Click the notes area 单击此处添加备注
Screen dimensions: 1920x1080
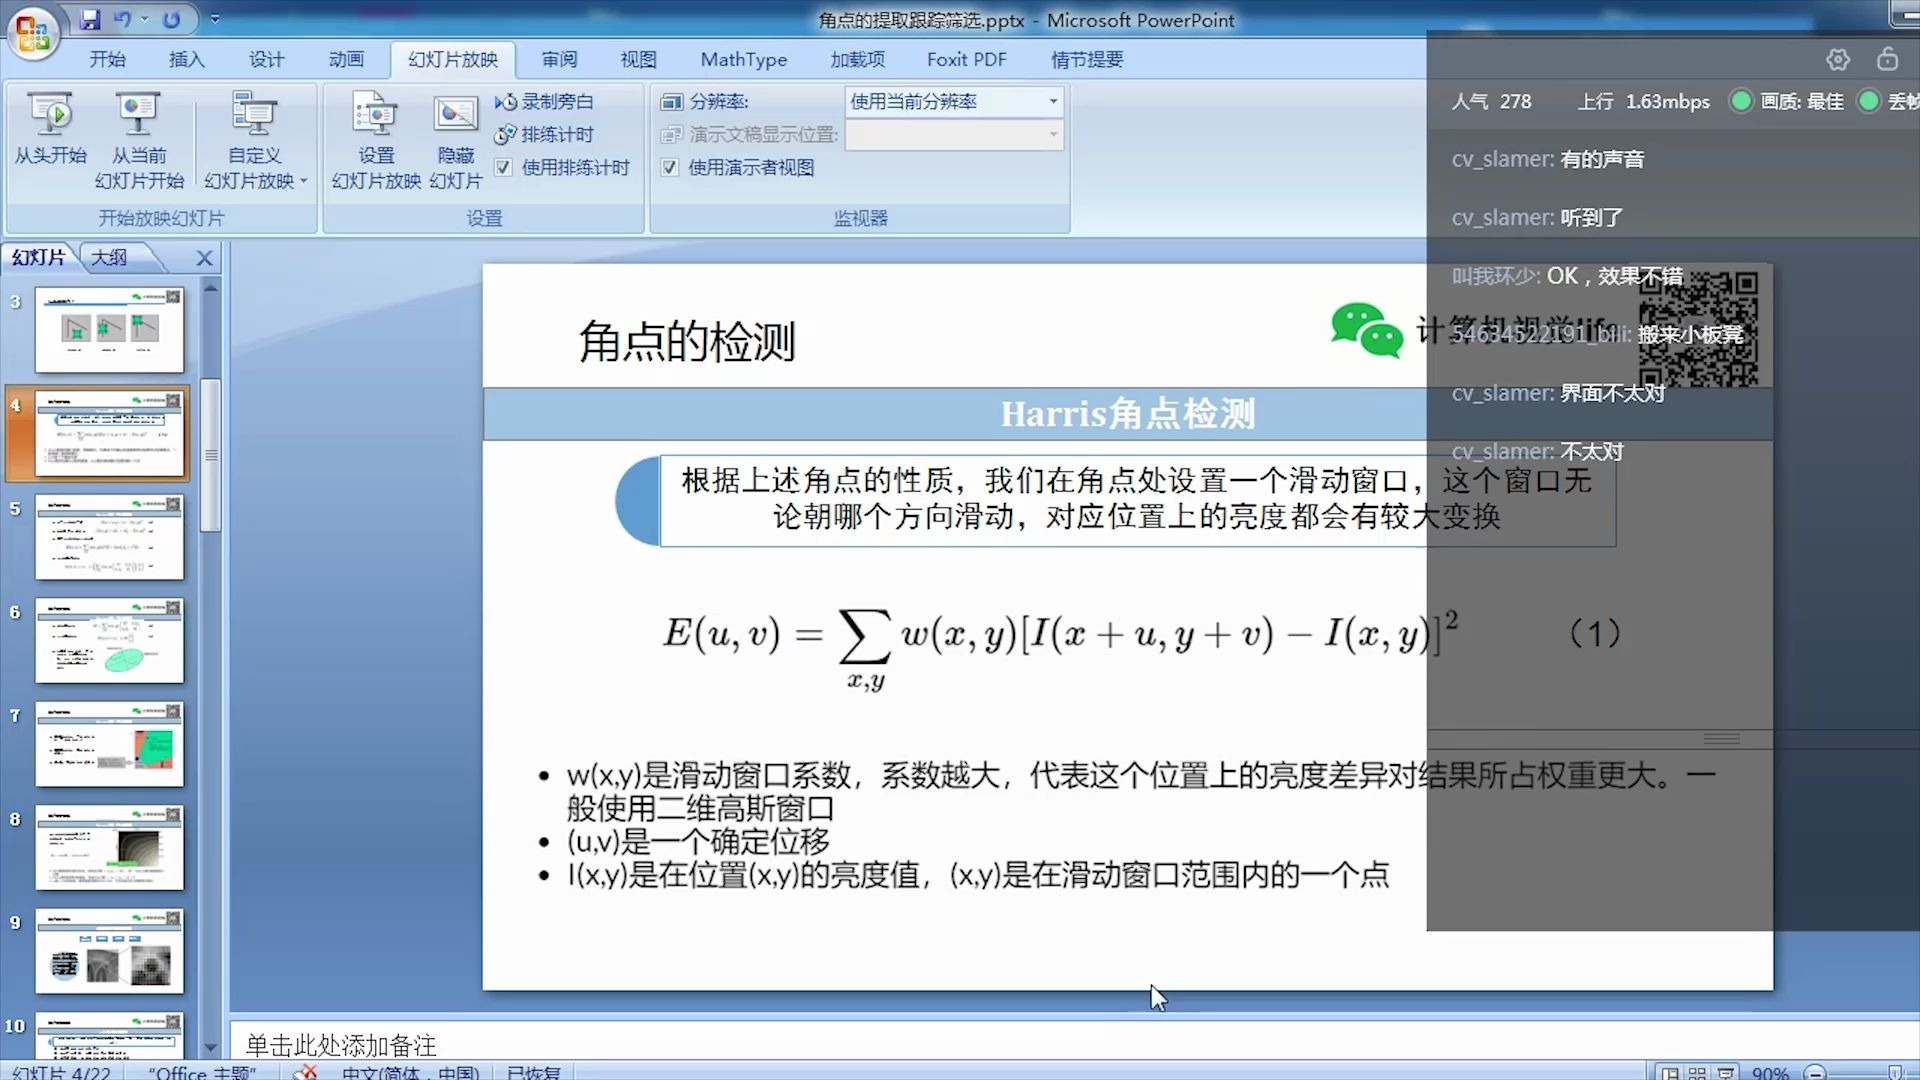tap(341, 1046)
